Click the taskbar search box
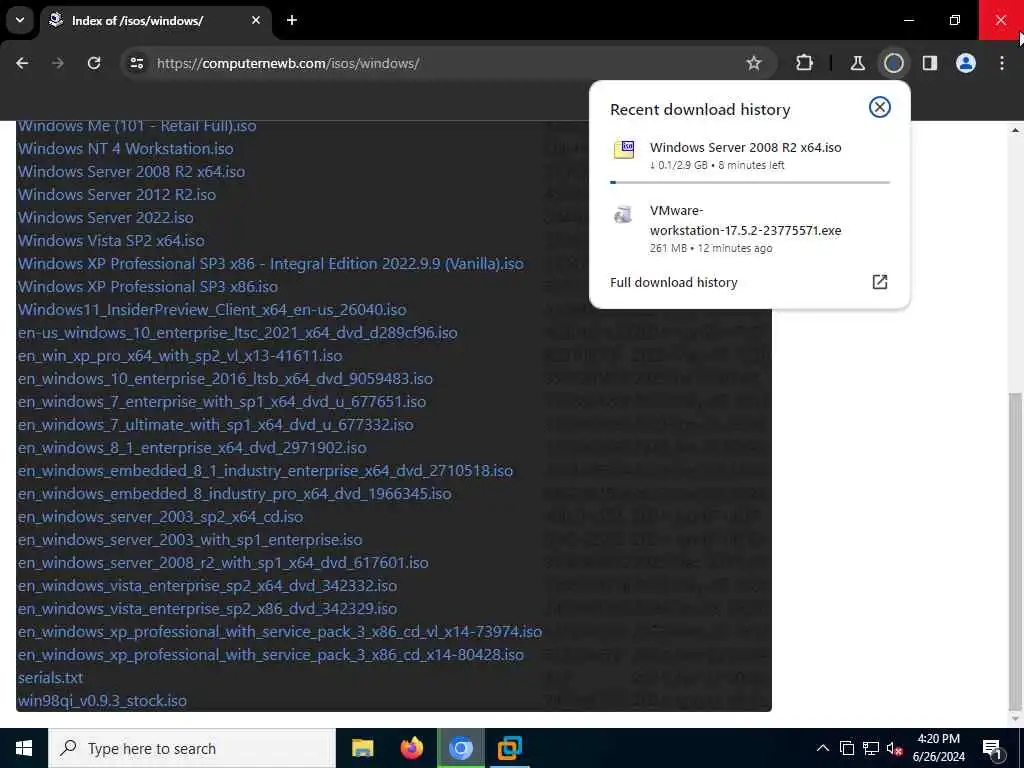The height and width of the screenshot is (768, 1024). [x=192, y=748]
